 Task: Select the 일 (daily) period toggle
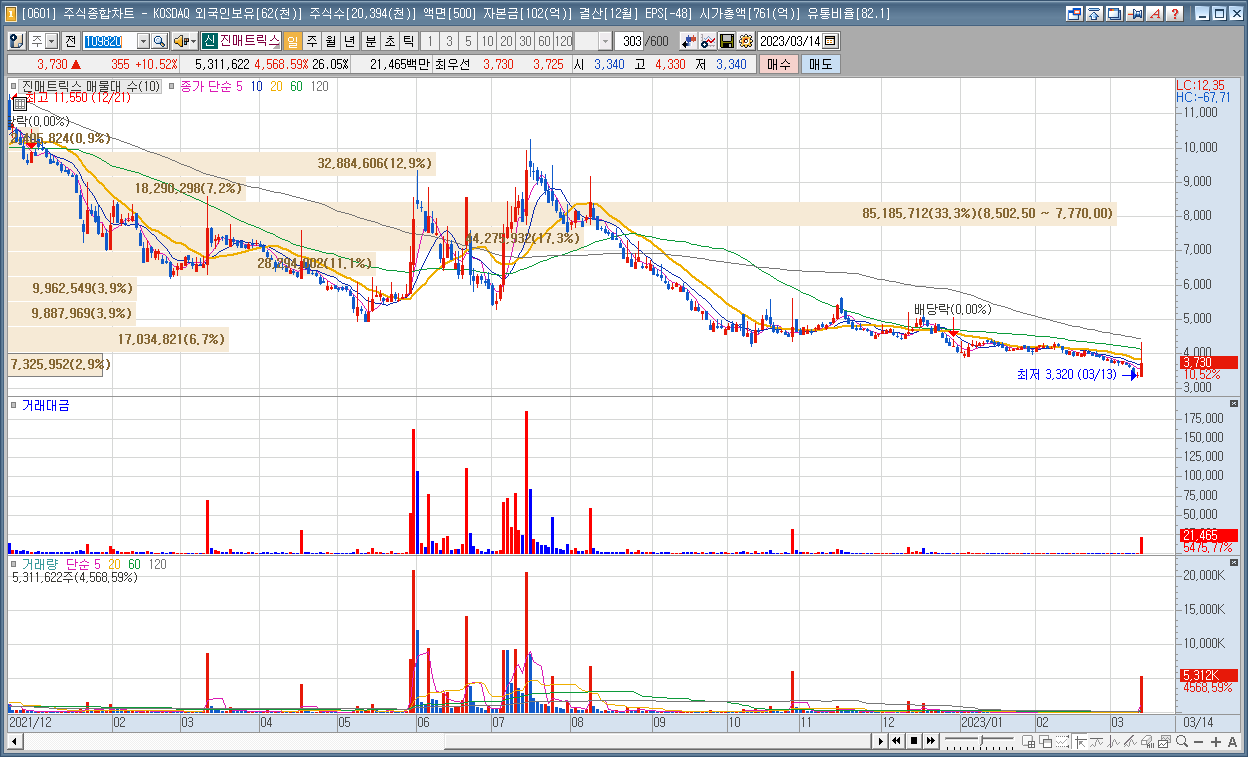click(292, 41)
